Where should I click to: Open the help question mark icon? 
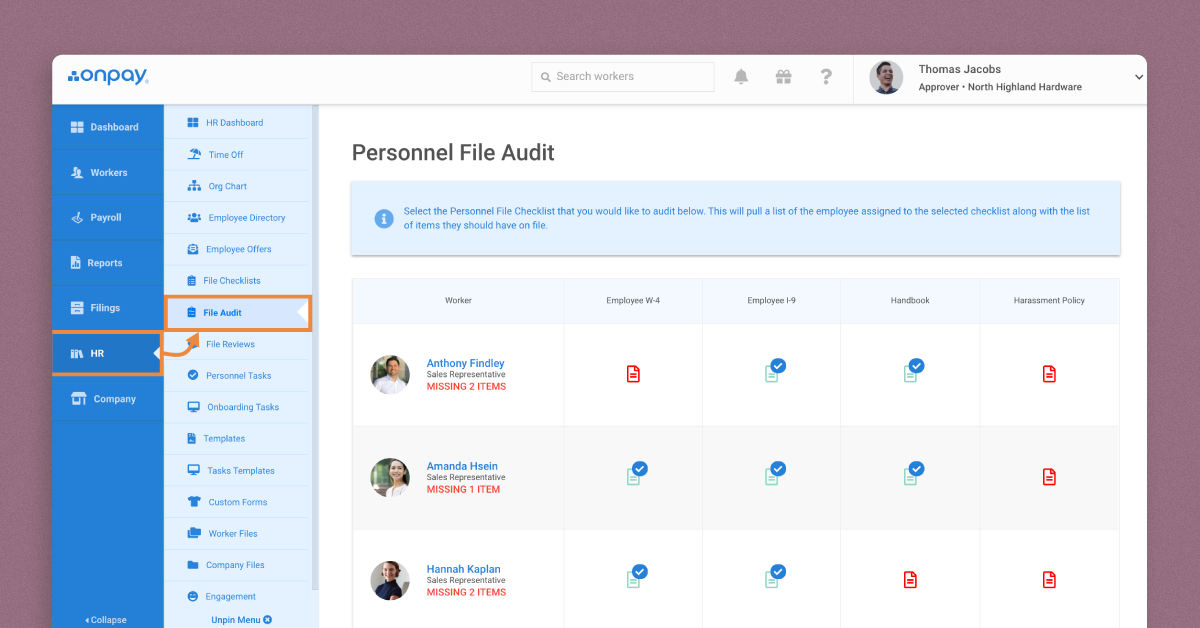coord(826,77)
